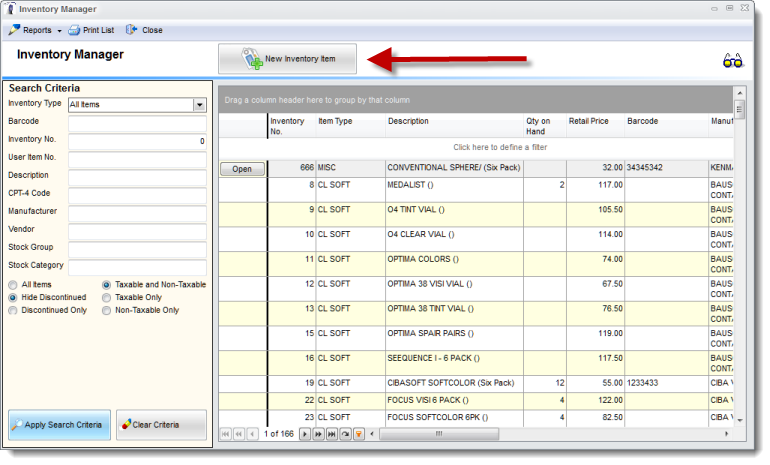Jump to the last record in navigator
Screen dimensions: 770x465
[x=332, y=434]
